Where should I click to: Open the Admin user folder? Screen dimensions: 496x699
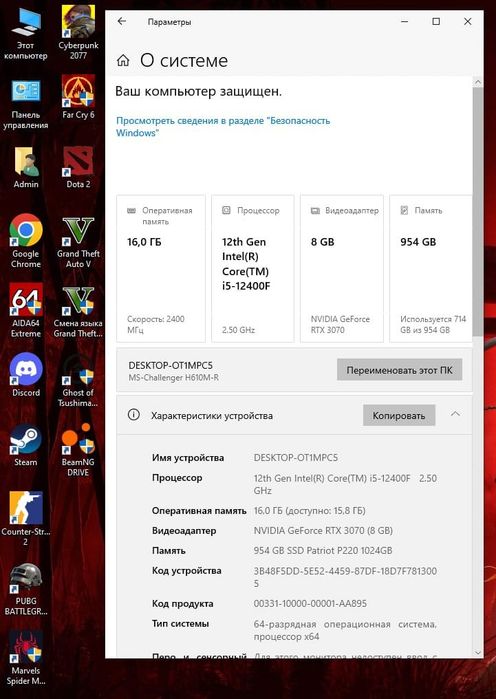26,168
